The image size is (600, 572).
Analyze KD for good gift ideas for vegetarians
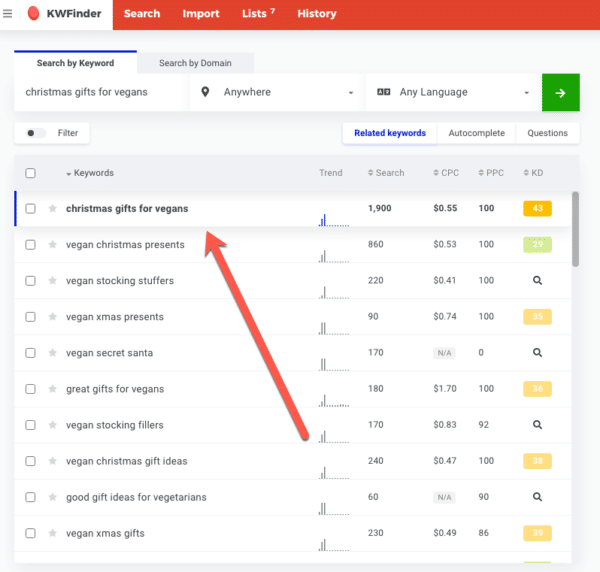[x=537, y=497]
